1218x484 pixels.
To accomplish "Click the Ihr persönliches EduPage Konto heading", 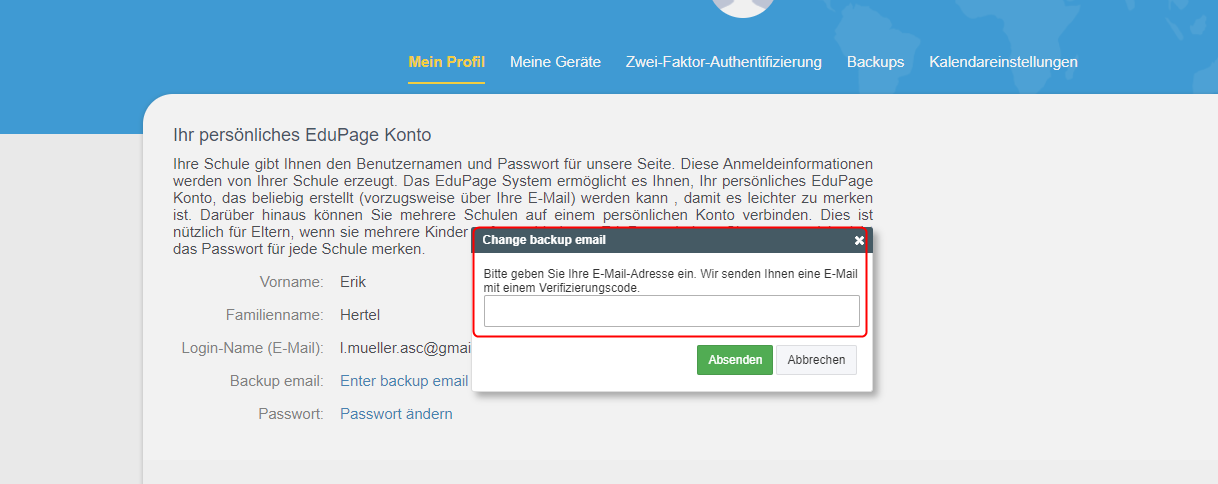I will click(x=302, y=135).
